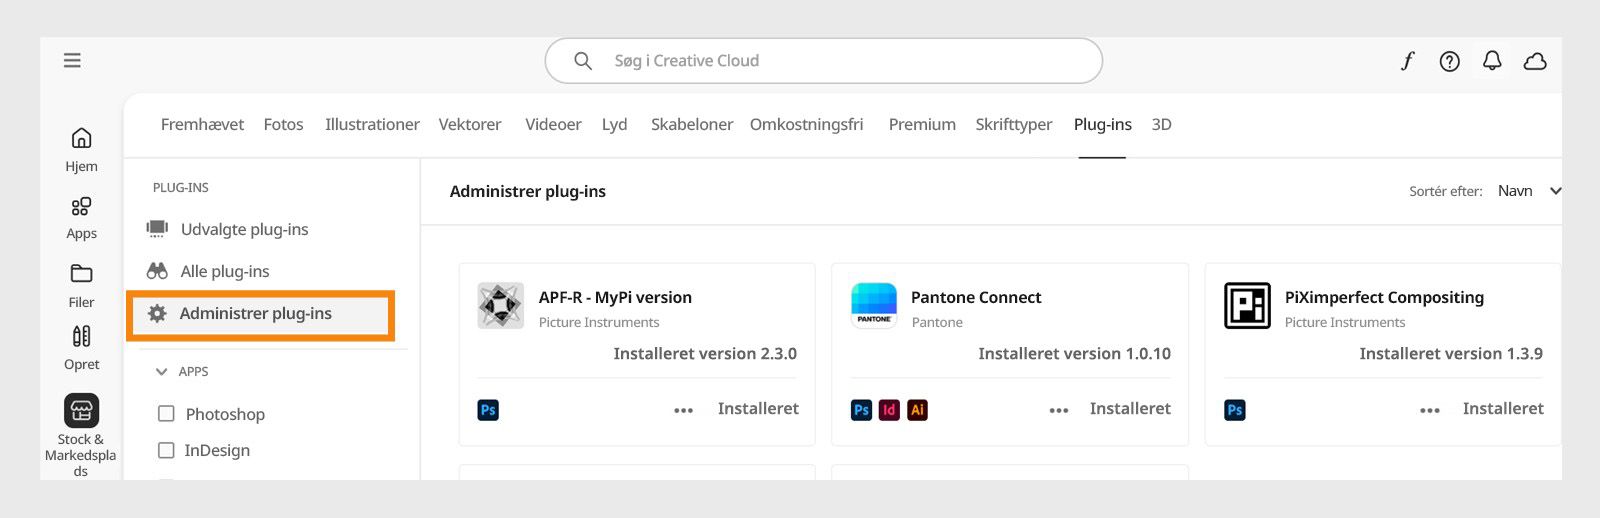Click Installeret version 1.0.10 text
Image resolution: width=1600 pixels, height=518 pixels.
(1074, 353)
